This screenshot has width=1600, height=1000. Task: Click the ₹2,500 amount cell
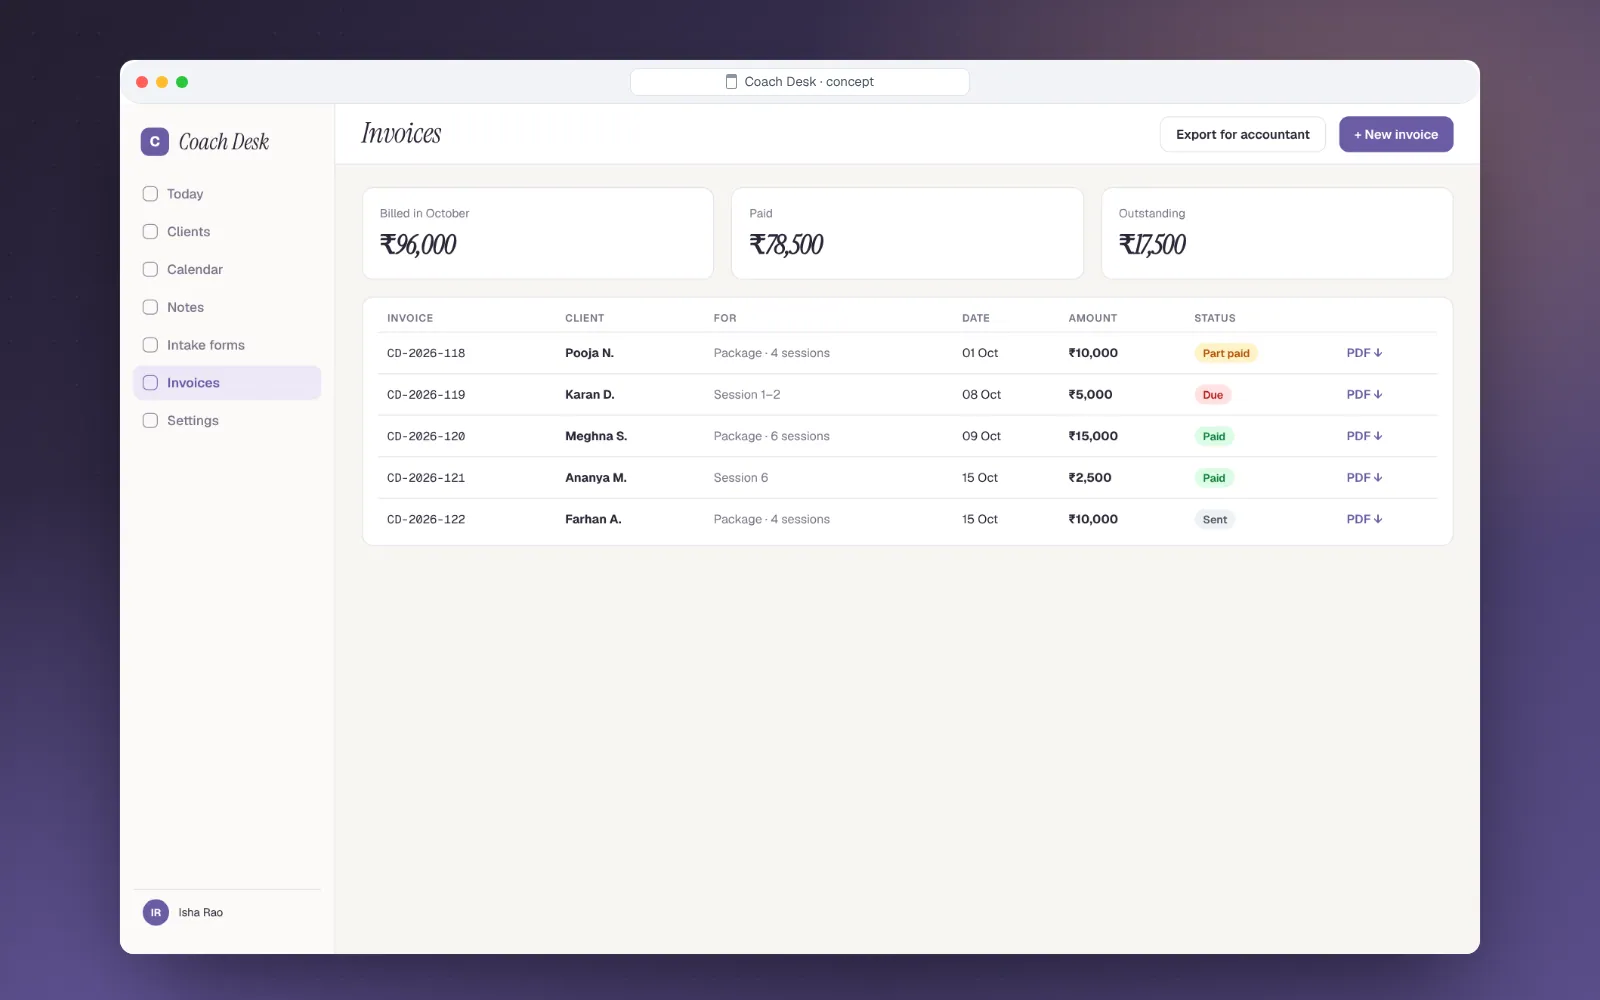tap(1090, 478)
